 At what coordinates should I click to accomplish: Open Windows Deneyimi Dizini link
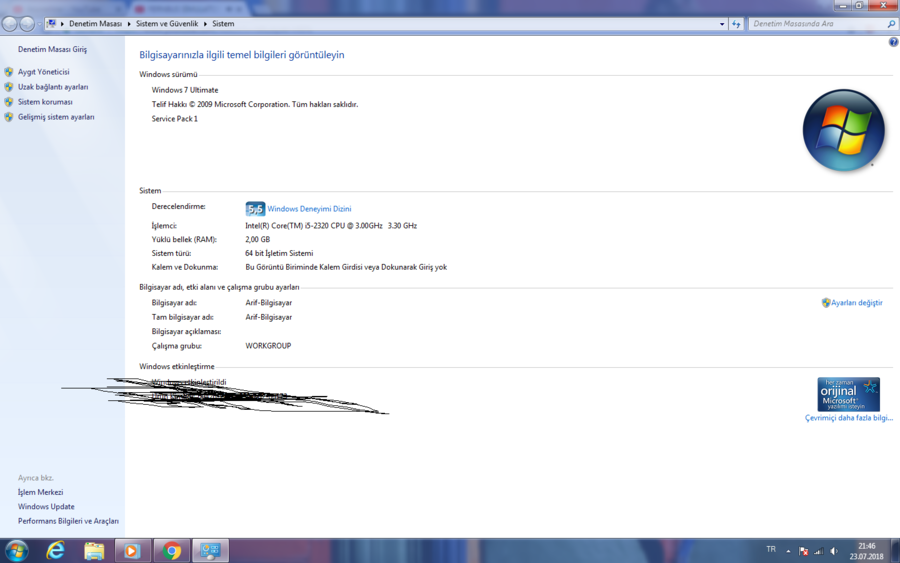tap(309, 209)
